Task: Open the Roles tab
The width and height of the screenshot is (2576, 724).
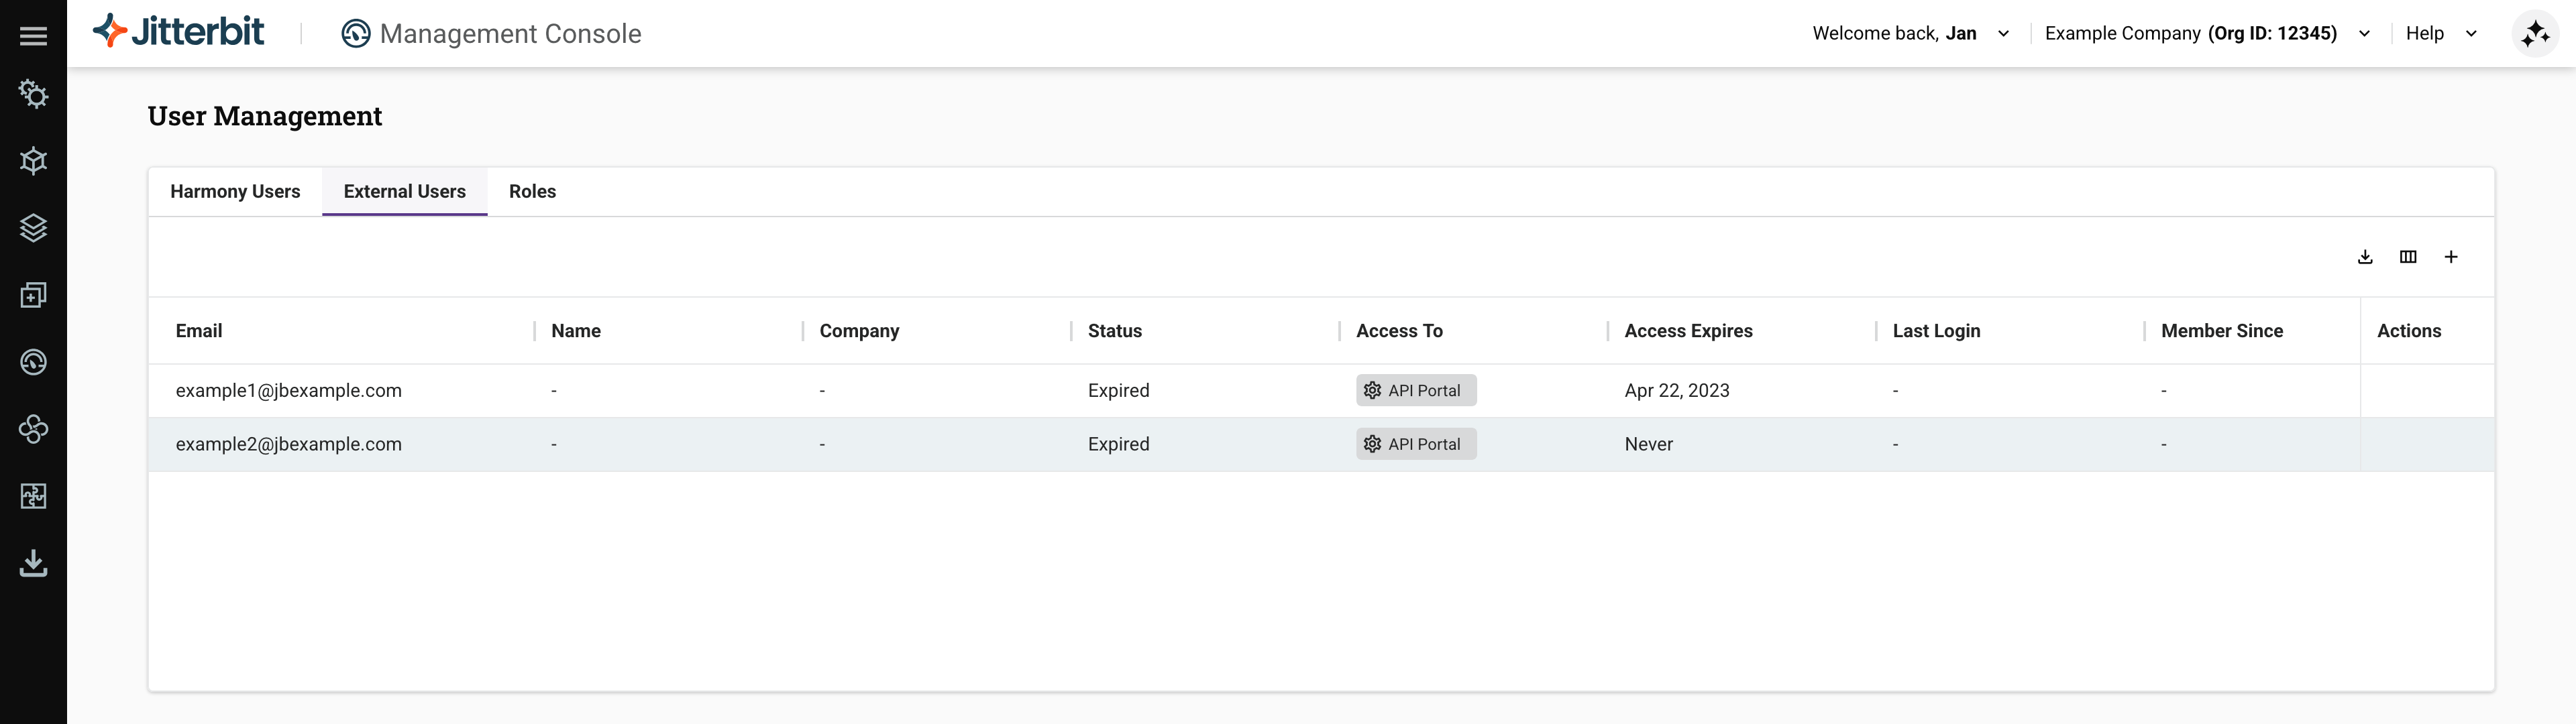Action: pos(532,191)
